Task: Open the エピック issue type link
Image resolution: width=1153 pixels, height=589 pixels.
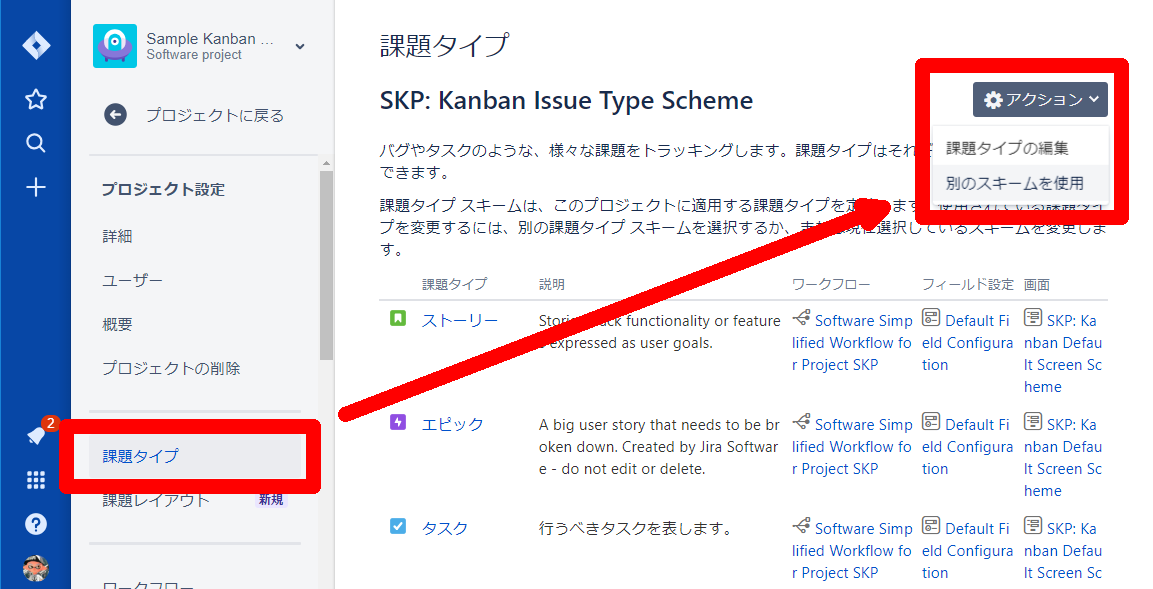Action: pos(452,424)
